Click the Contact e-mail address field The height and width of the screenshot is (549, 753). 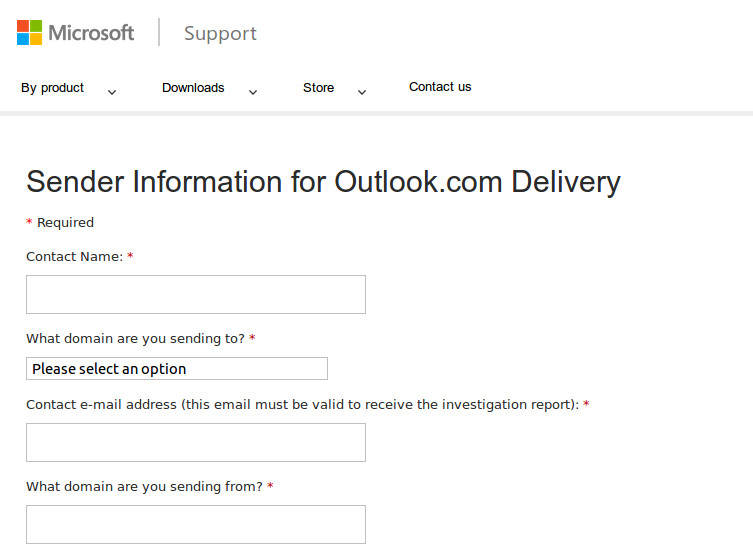196,442
